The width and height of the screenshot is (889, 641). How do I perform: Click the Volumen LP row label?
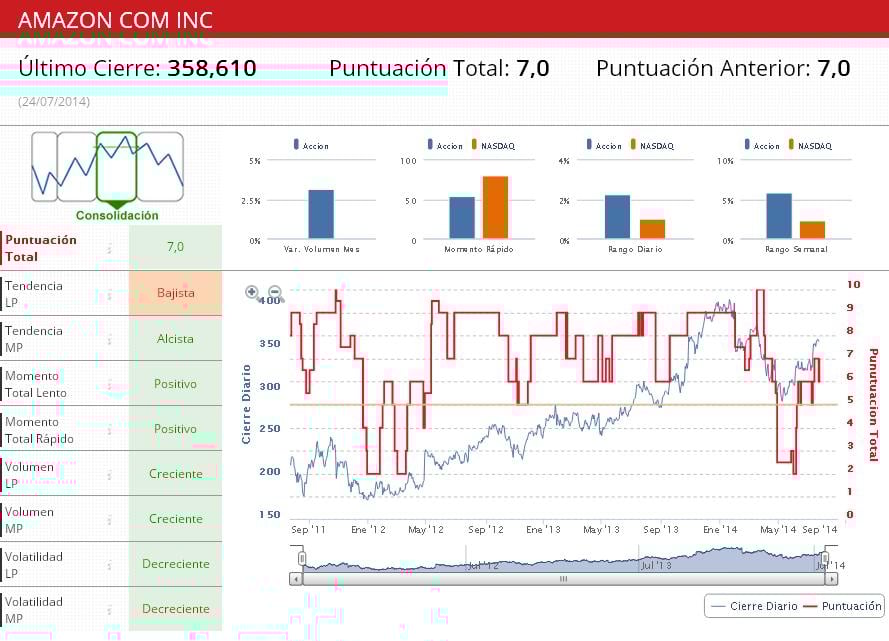[x=29, y=475]
